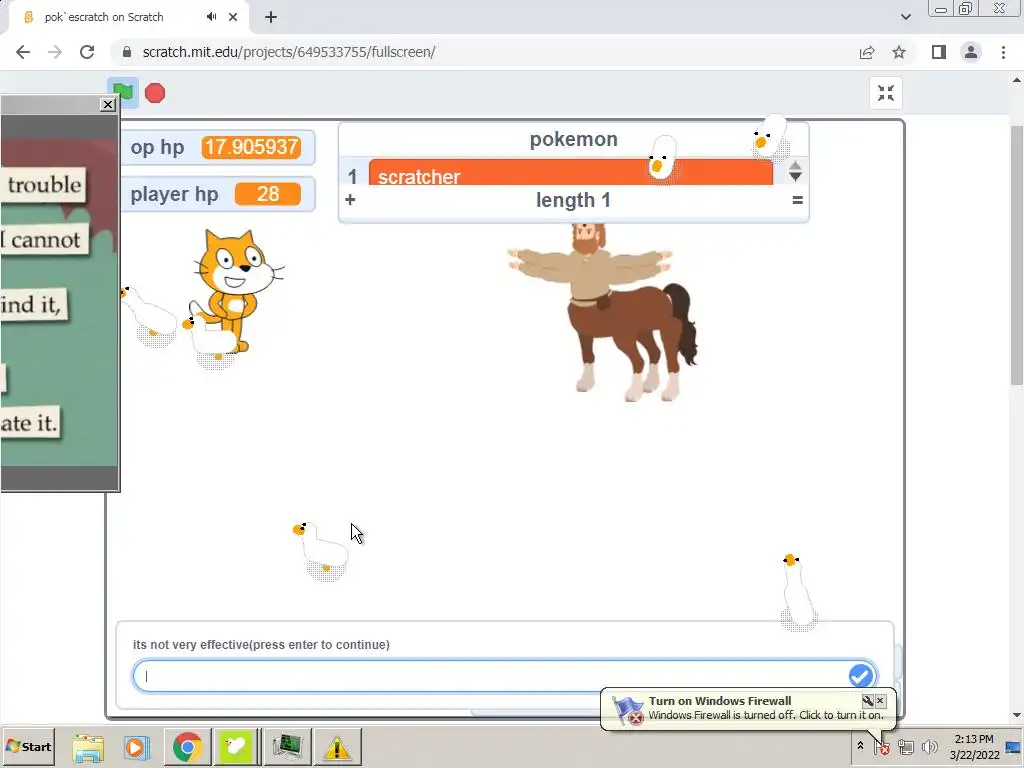Submit answer with blue checkmark button
This screenshot has width=1024, height=768.
pos(860,676)
